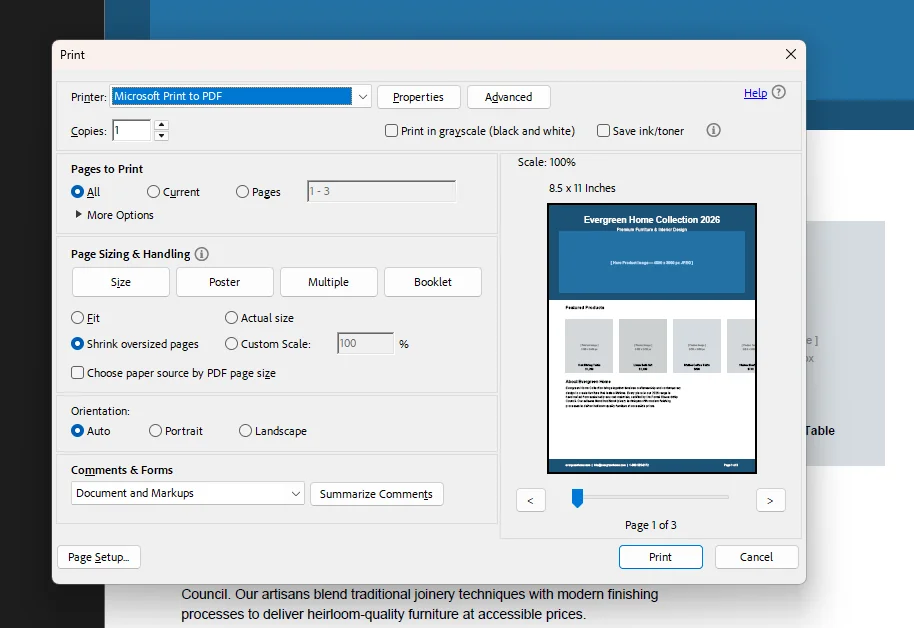Select the Current page radio button
The image size is (914, 628).
point(153,191)
